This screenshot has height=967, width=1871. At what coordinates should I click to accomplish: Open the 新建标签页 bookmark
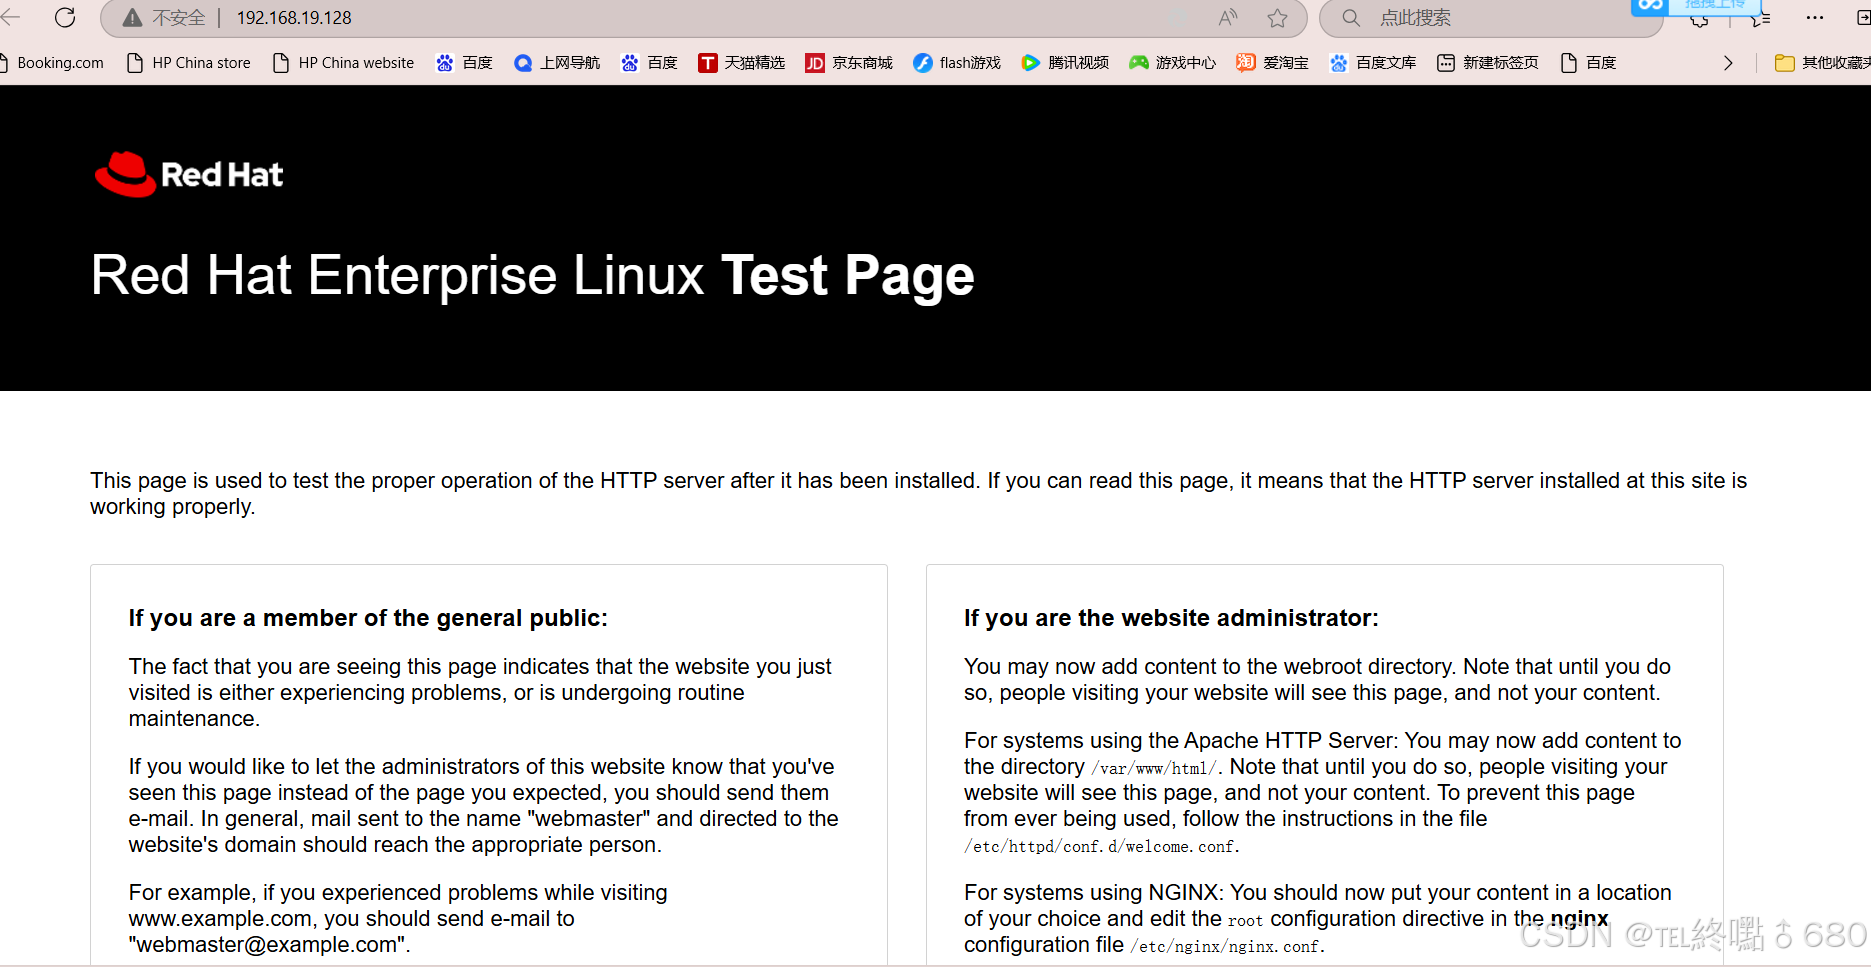tap(1488, 63)
